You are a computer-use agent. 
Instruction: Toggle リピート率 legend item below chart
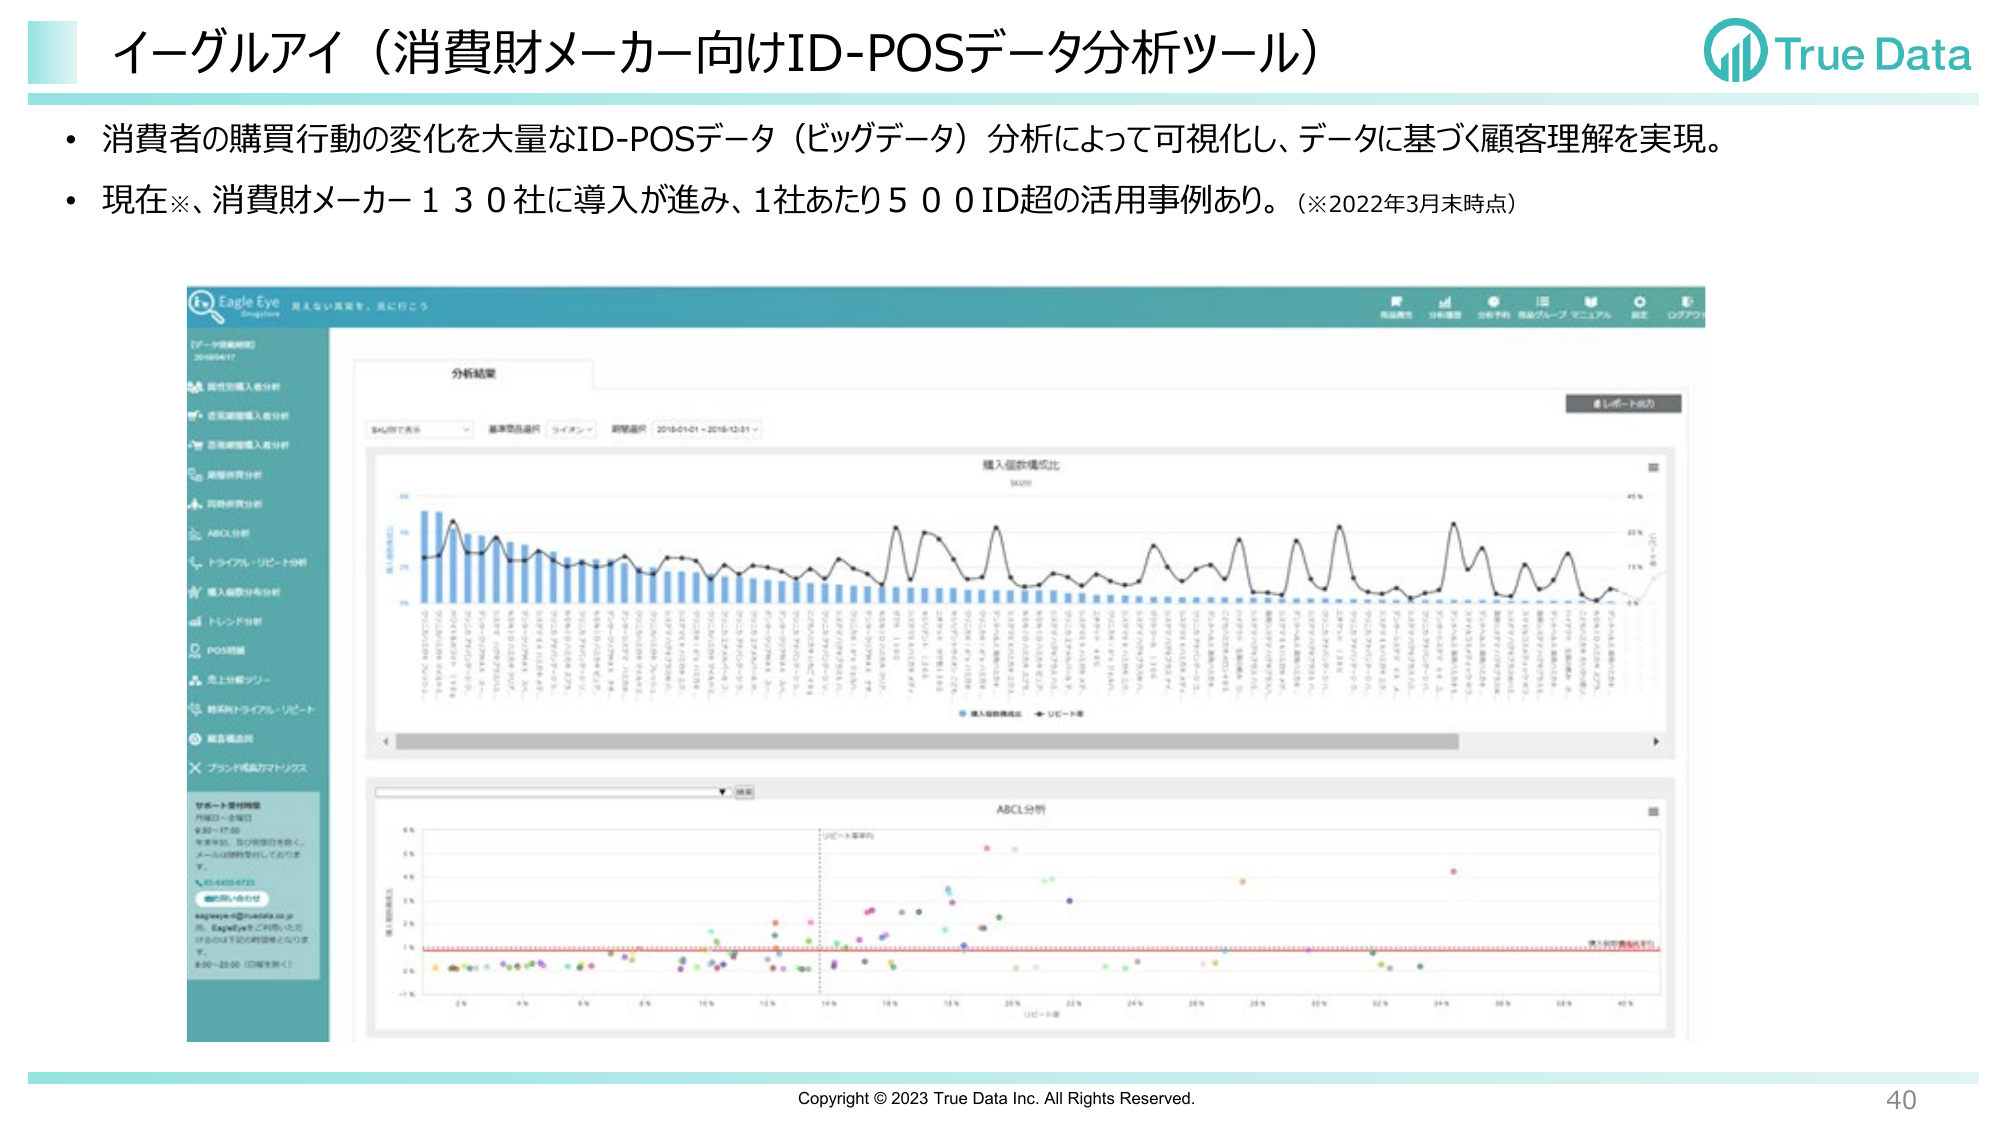(1060, 714)
